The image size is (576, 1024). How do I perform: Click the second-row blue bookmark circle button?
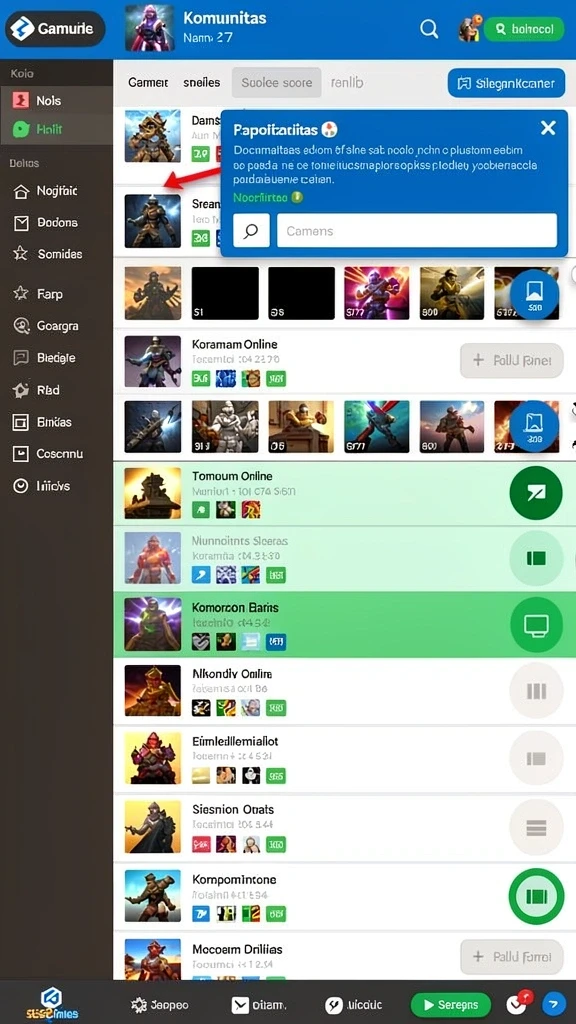click(x=535, y=426)
